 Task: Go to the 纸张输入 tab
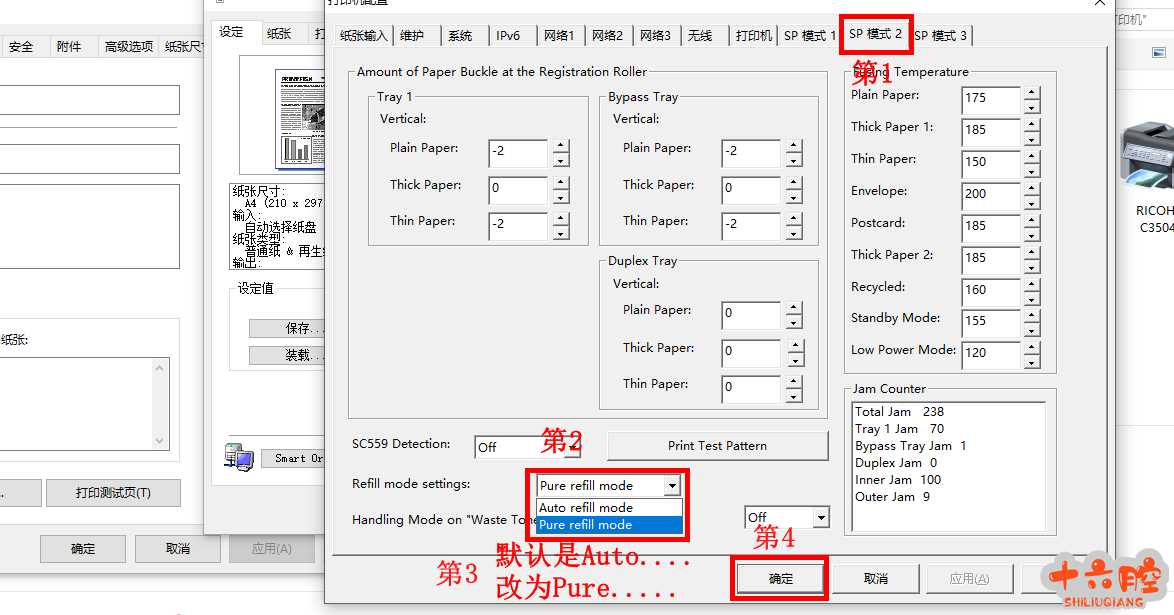click(x=363, y=36)
